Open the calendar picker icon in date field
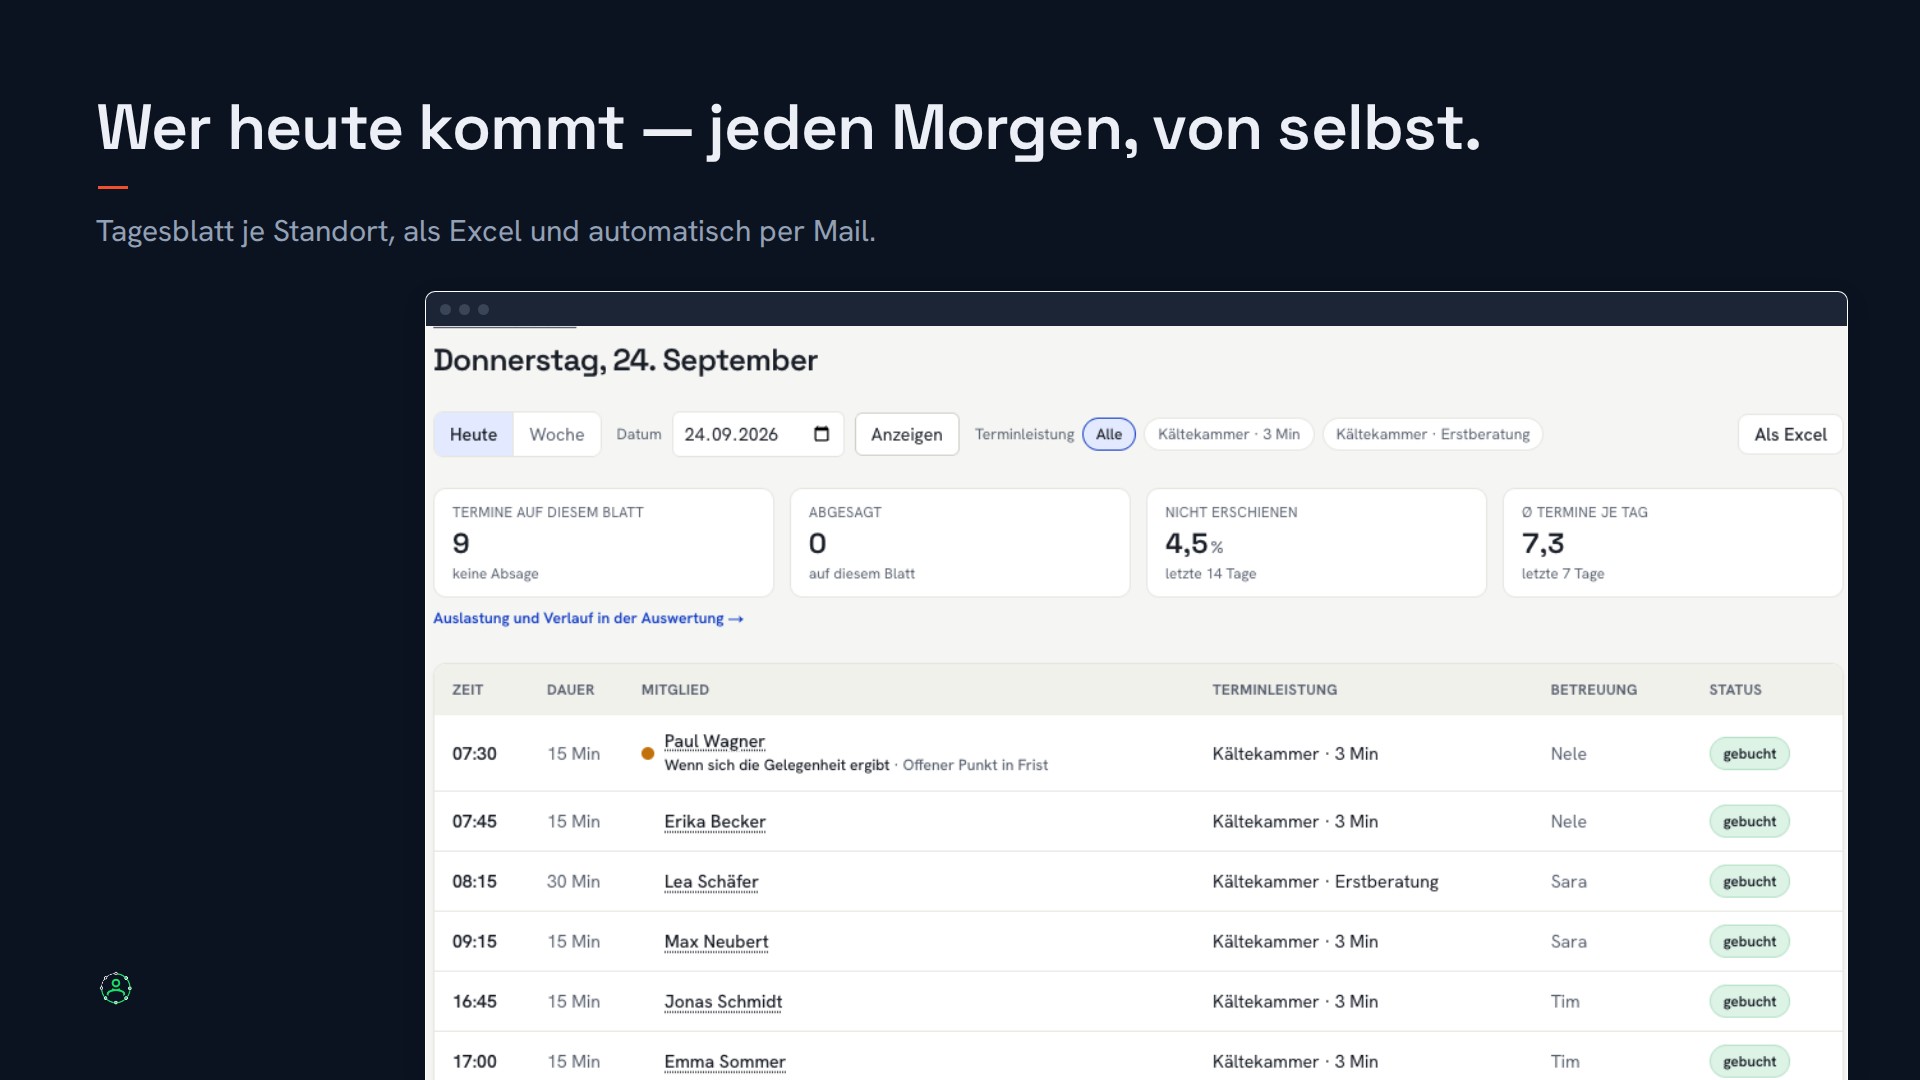This screenshot has width=1920, height=1080. point(822,434)
